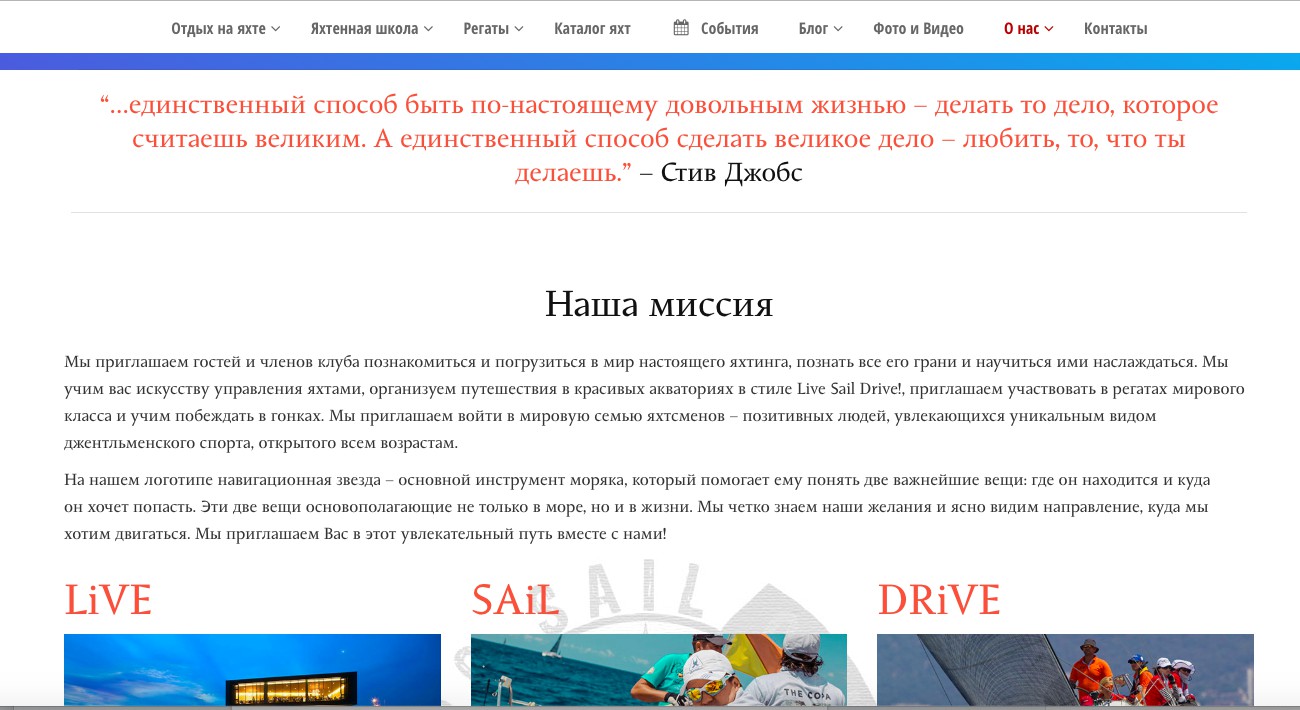Image resolution: width=1300 pixels, height=710 pixels.
Task: Click the SAiL heading
Action: (515, 600)
